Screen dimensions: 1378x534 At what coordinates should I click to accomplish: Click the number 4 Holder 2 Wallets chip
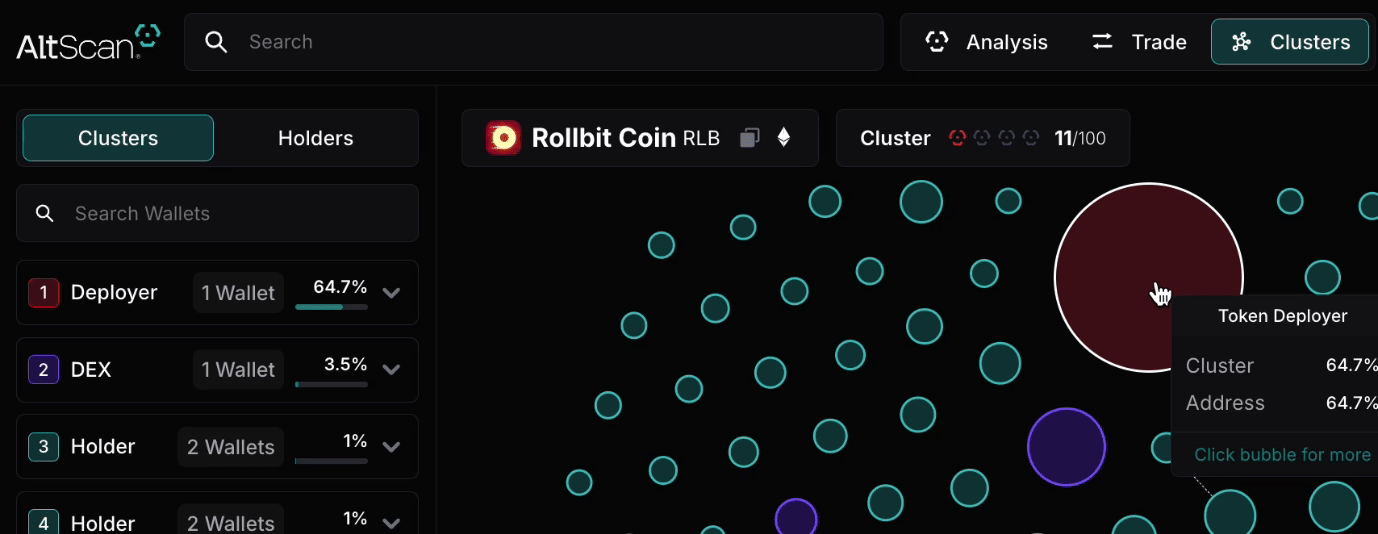pyautogui.click(x=231, y=521)
